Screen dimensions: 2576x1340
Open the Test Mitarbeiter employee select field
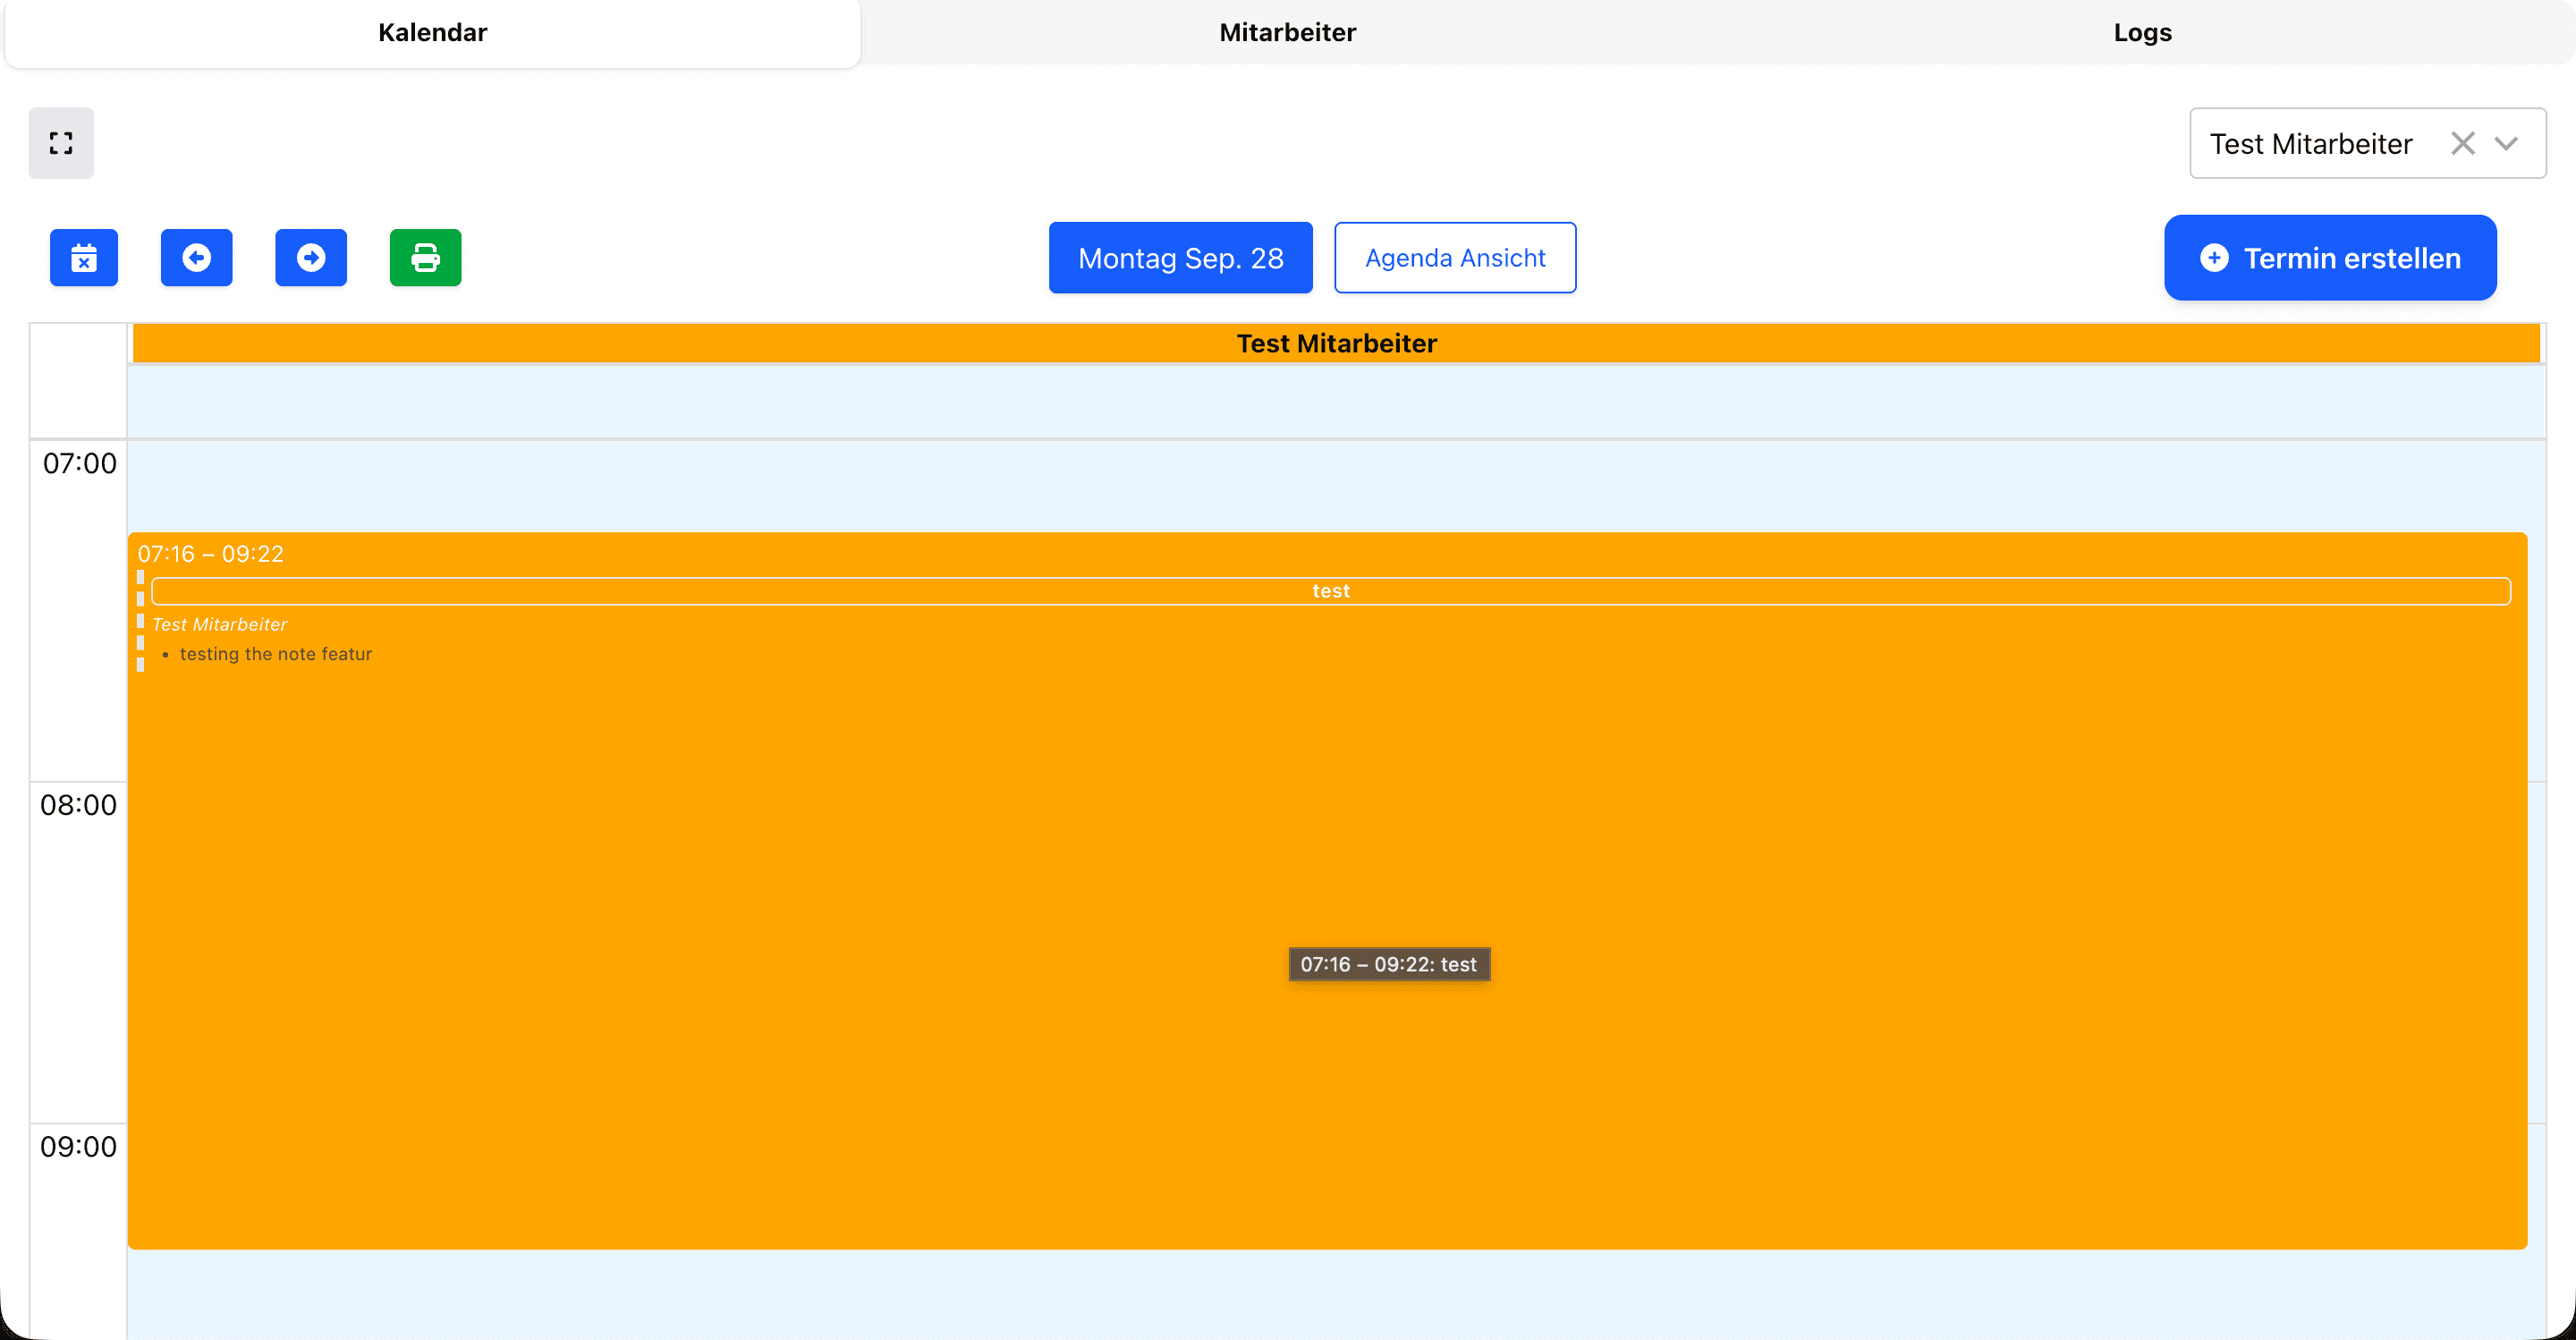2368,143
